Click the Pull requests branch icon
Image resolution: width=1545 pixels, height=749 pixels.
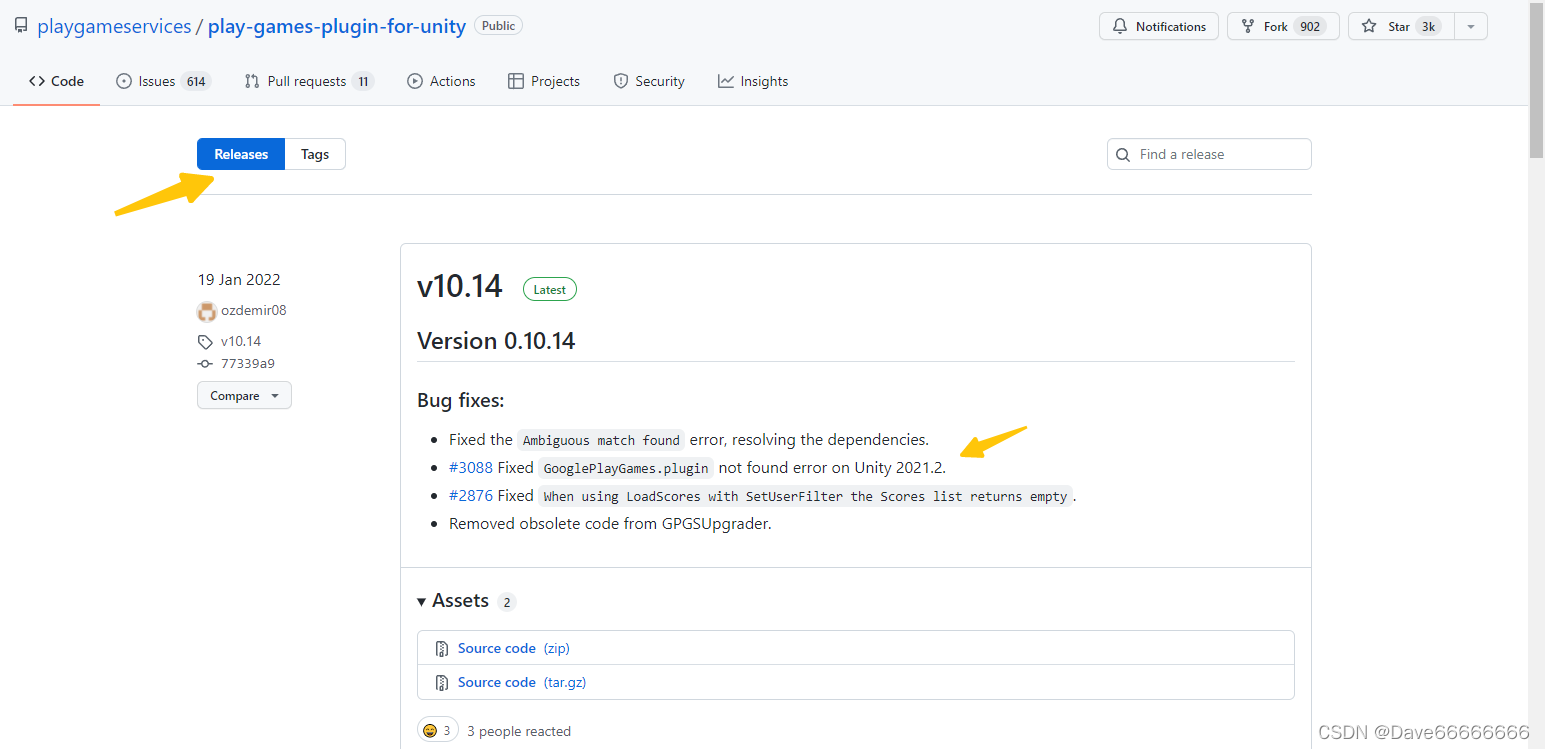252,81
